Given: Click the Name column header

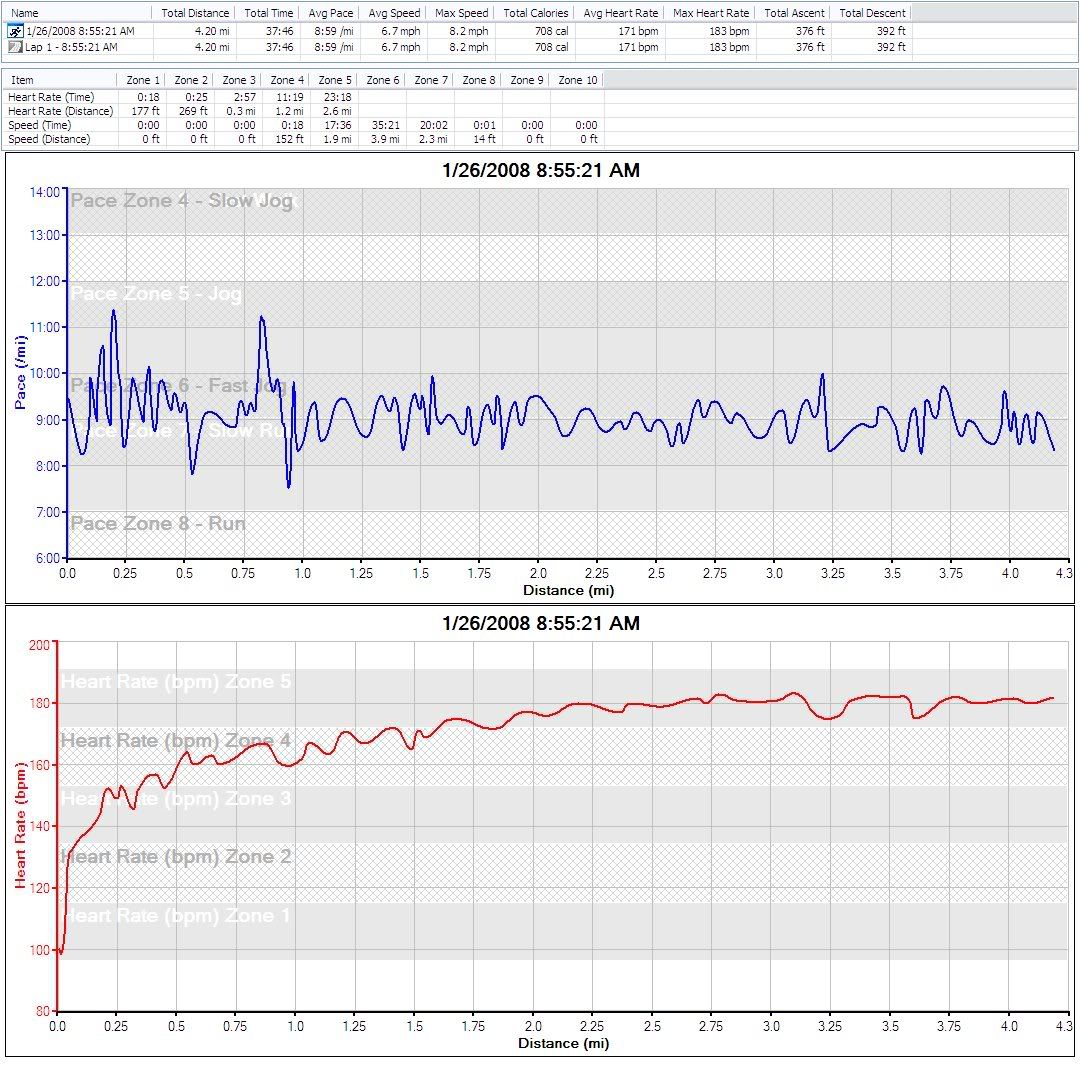Looking at the screenshot, I should coord(25,13).
